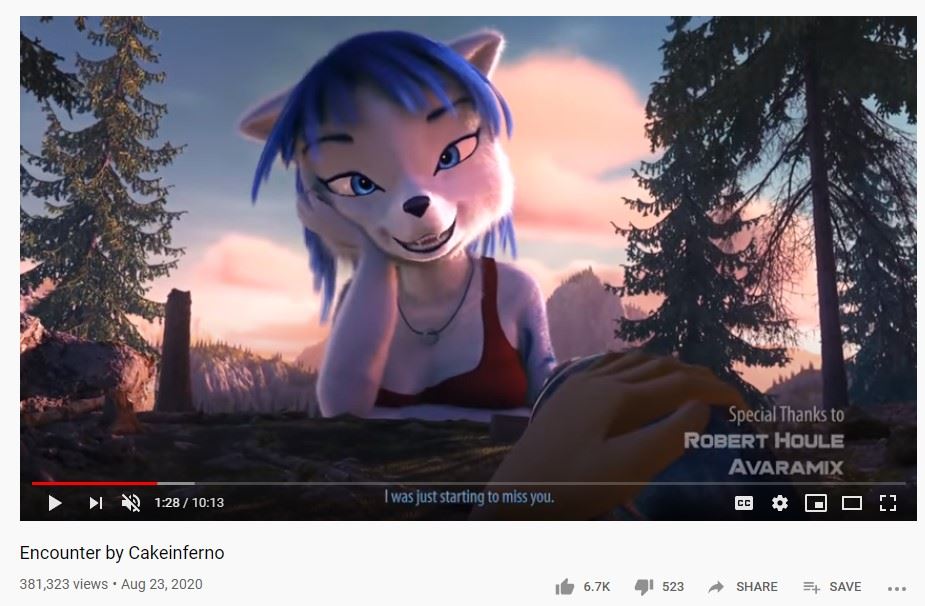Dislike the video with thumbs-down icon
Viewport: 925px width, 606px height.
click(644, 587)
